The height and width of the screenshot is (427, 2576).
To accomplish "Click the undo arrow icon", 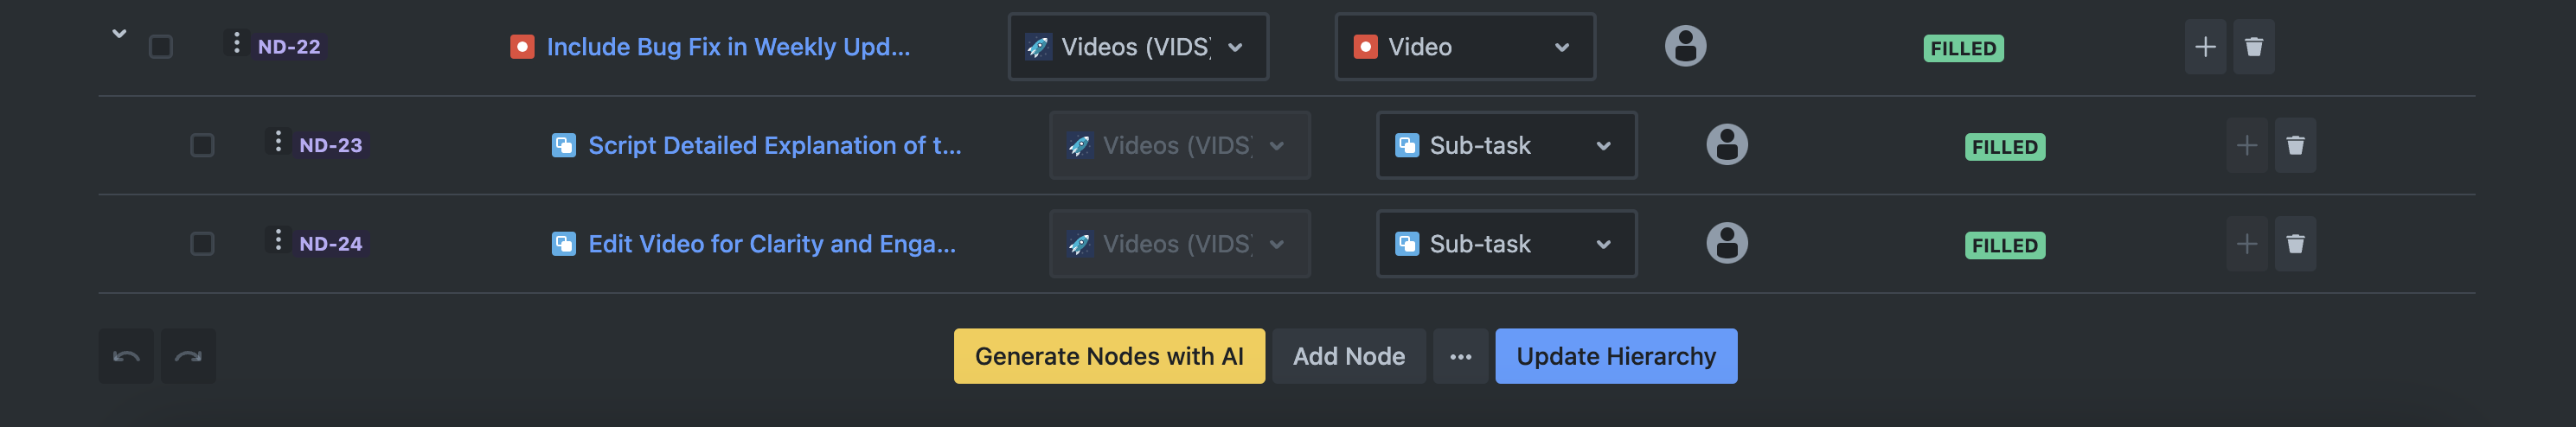I will 126,356.
